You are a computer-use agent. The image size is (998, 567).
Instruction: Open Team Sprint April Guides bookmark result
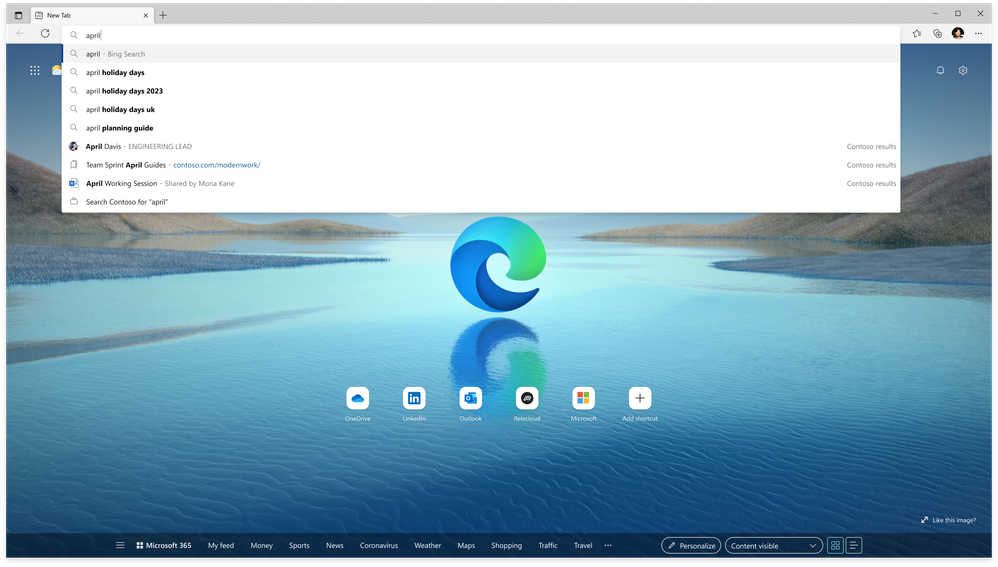(x=481, y=165)
